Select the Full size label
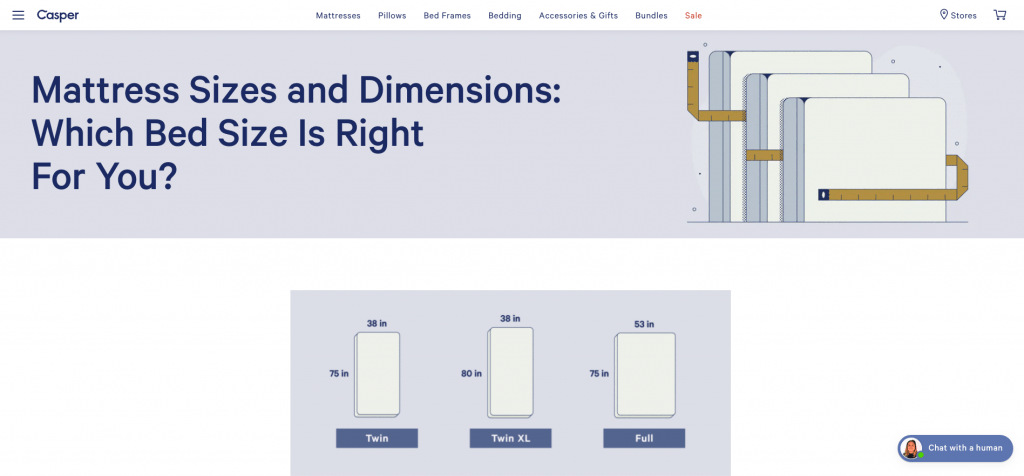This screenshot has height=476, width=1024. [x=644, y=438]
